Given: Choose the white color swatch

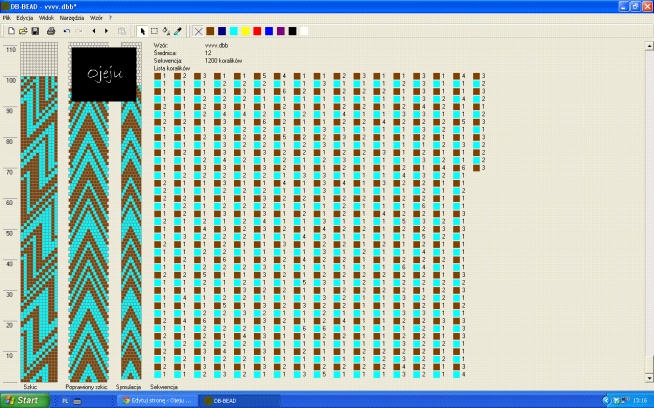Looking at the screenshot, I should click(304, 31).
